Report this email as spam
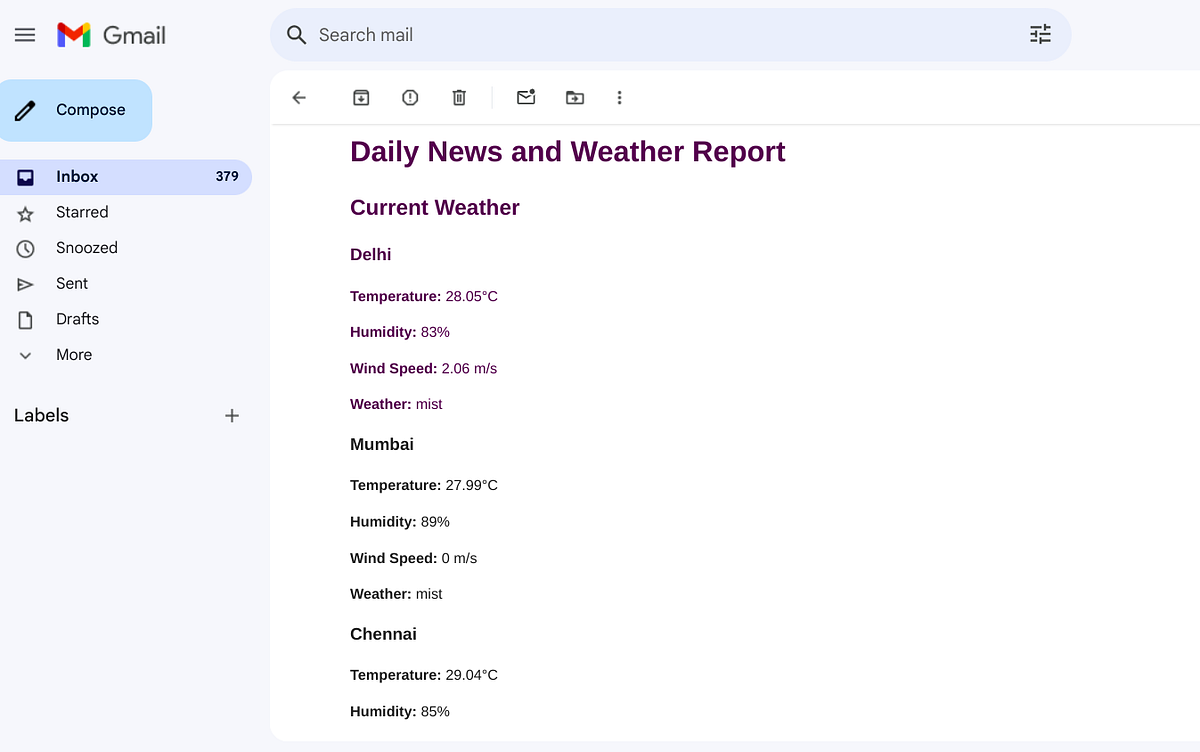 click(x=410, y=97)
